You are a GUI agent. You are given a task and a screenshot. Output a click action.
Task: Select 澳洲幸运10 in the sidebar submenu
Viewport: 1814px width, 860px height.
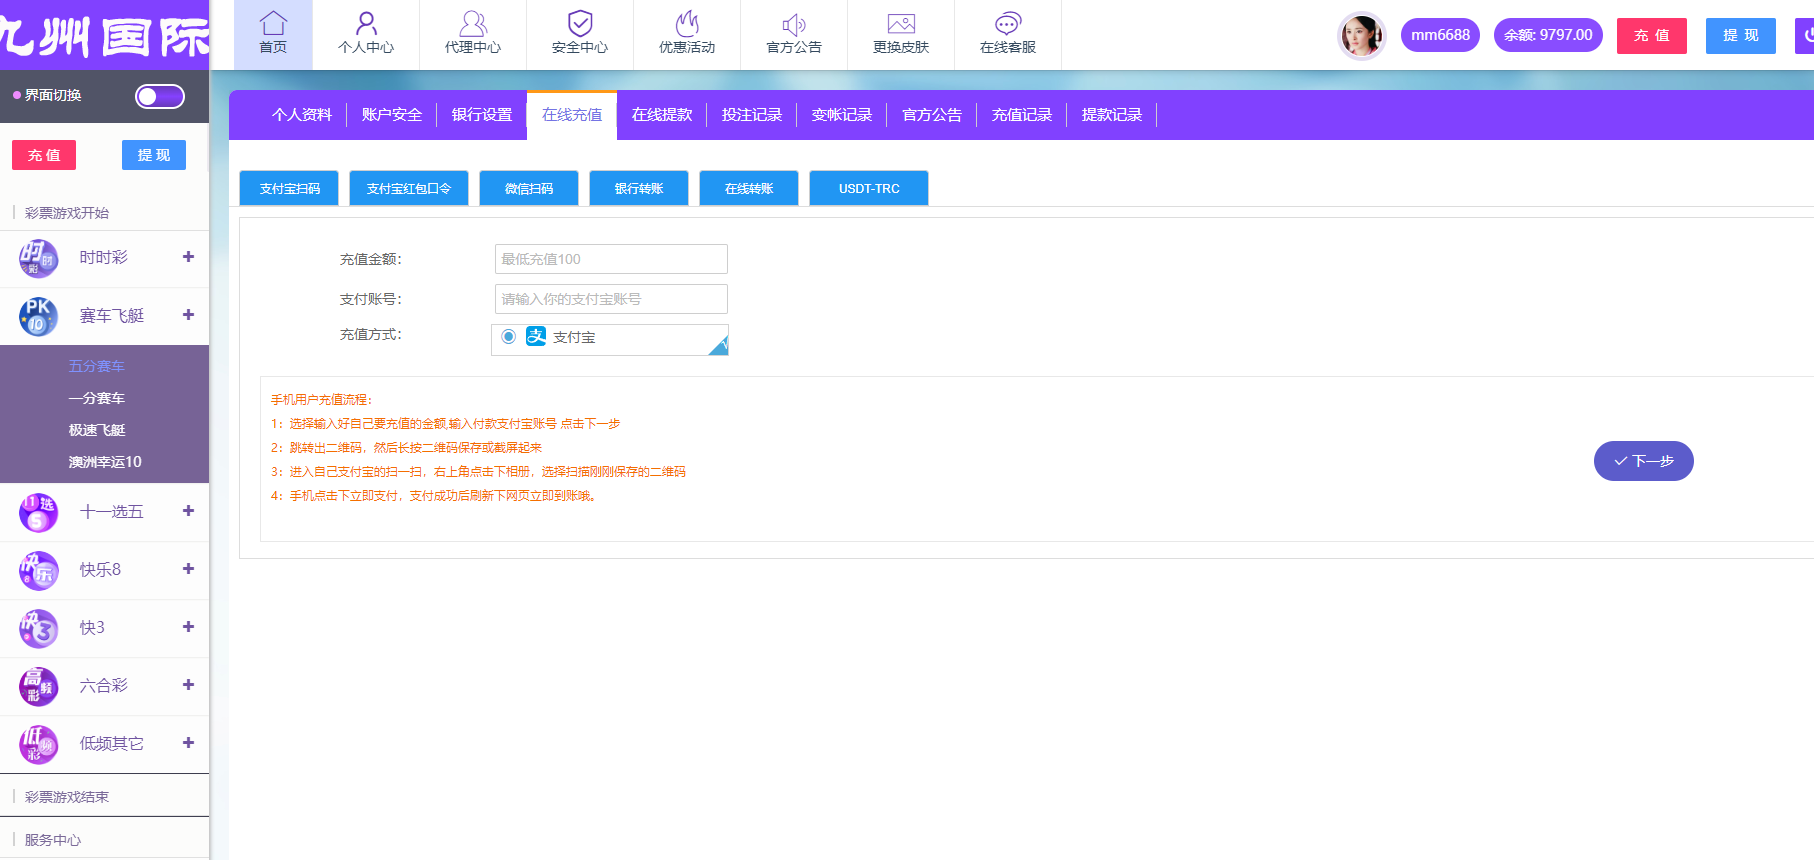pos(105,462)
